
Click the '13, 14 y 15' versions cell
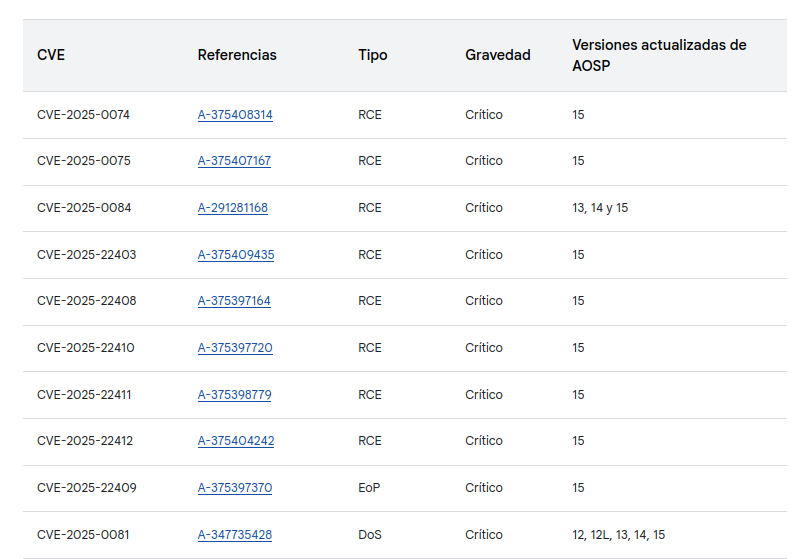pos(600,208)
